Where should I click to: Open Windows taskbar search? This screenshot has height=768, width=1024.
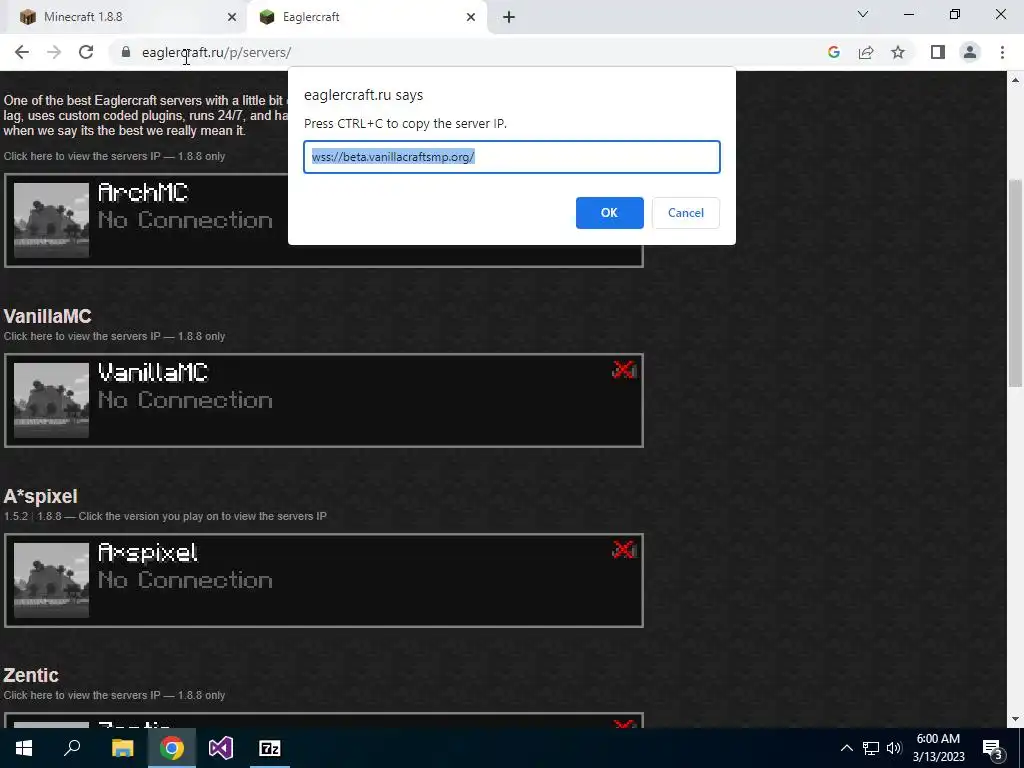tap(72, 748)
